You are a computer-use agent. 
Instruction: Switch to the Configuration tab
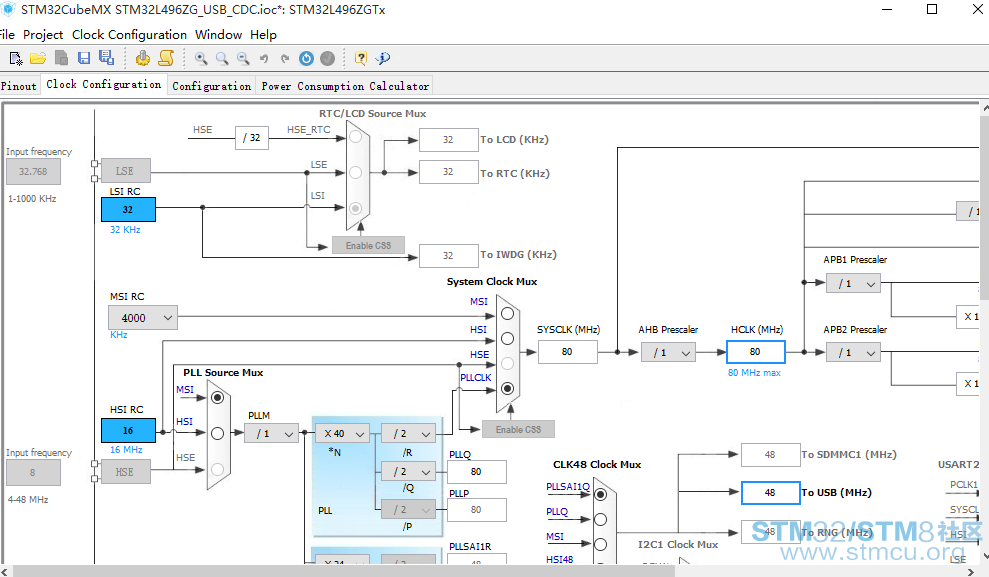coord(212,86)
